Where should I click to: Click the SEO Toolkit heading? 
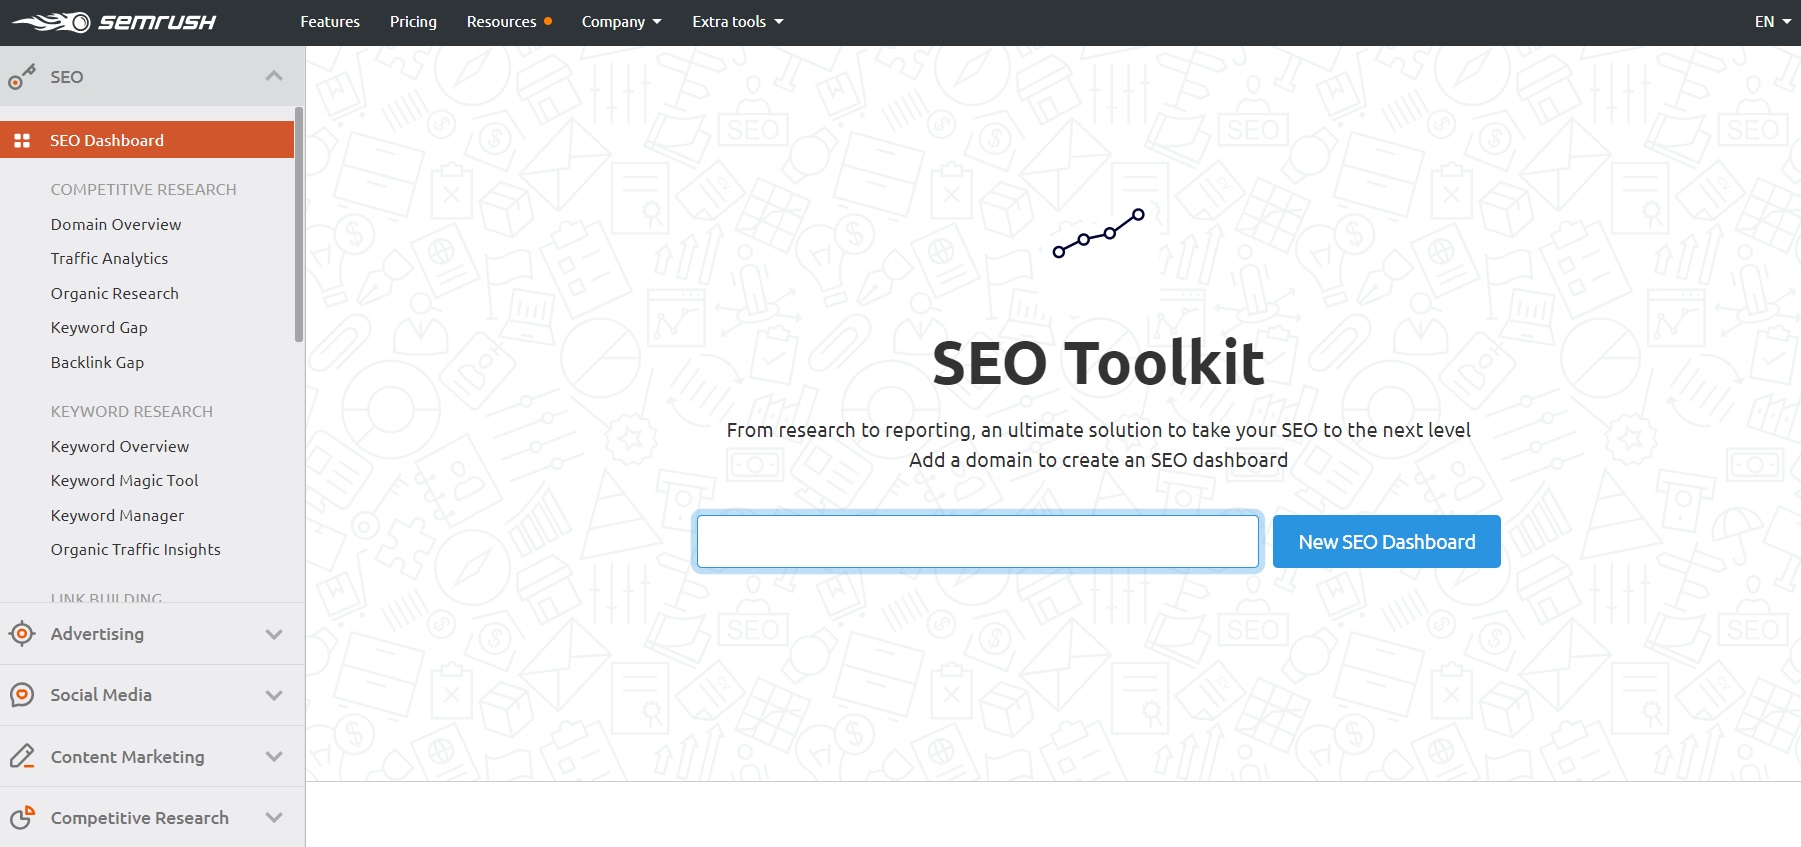click(x=1098, y=362)
